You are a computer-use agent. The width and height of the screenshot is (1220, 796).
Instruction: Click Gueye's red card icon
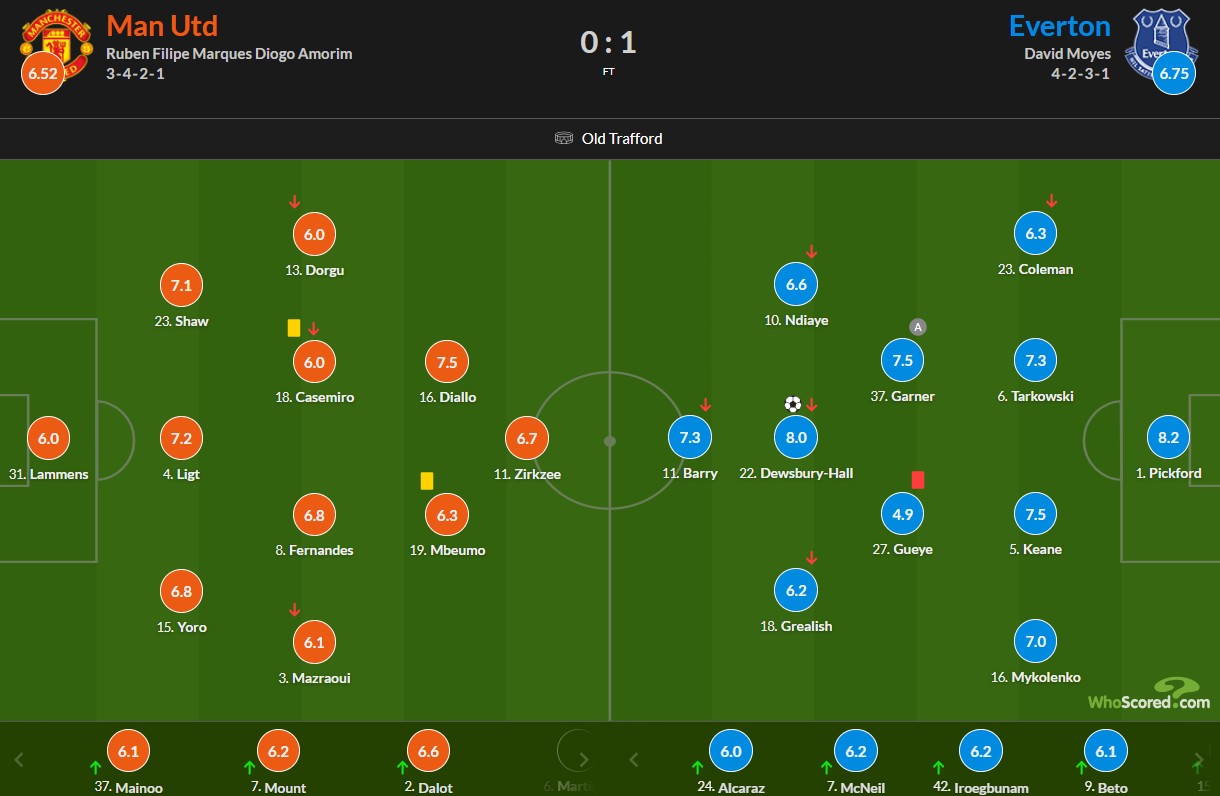pyautogui.click(x=918, y=480)
